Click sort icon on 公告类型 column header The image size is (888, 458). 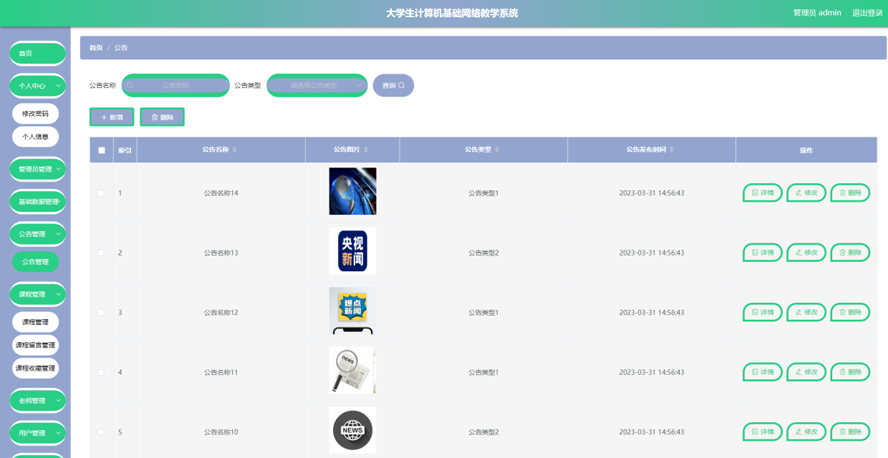tap(497, 149)
